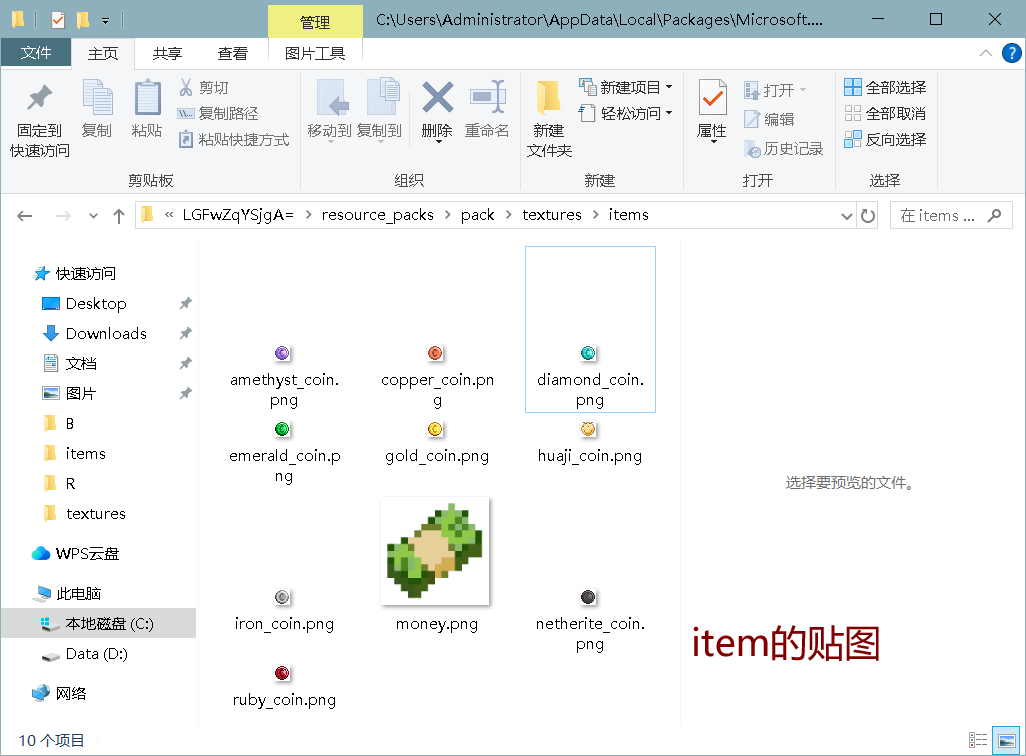
Task: Open recent locations dropdown chevron
Action: click(x=93, y=216)
